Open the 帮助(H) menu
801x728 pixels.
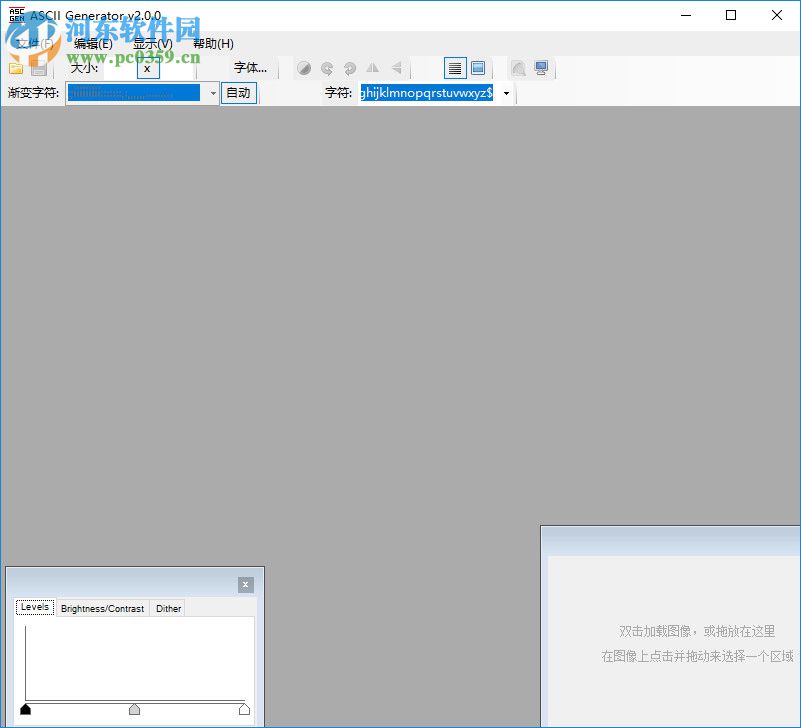[212, 44]
